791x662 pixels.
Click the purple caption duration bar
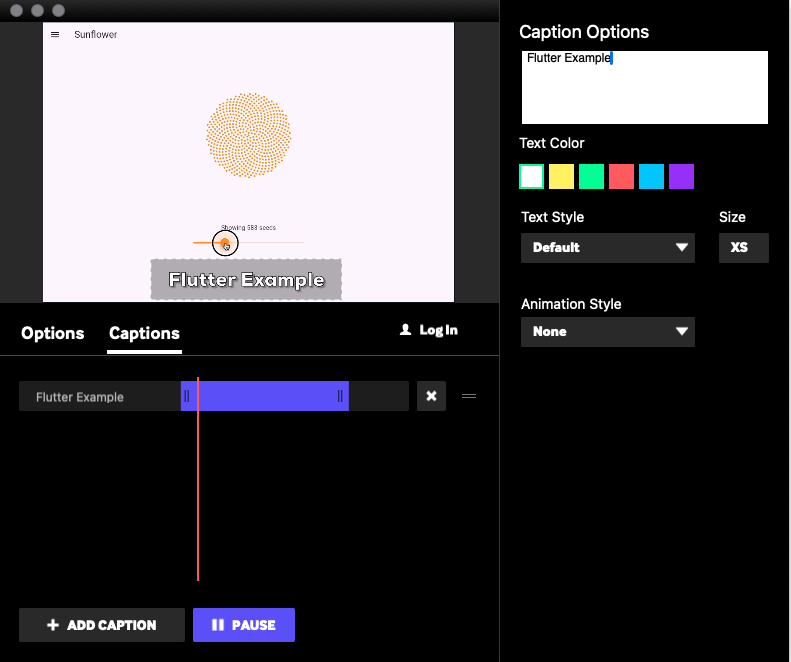265,396
